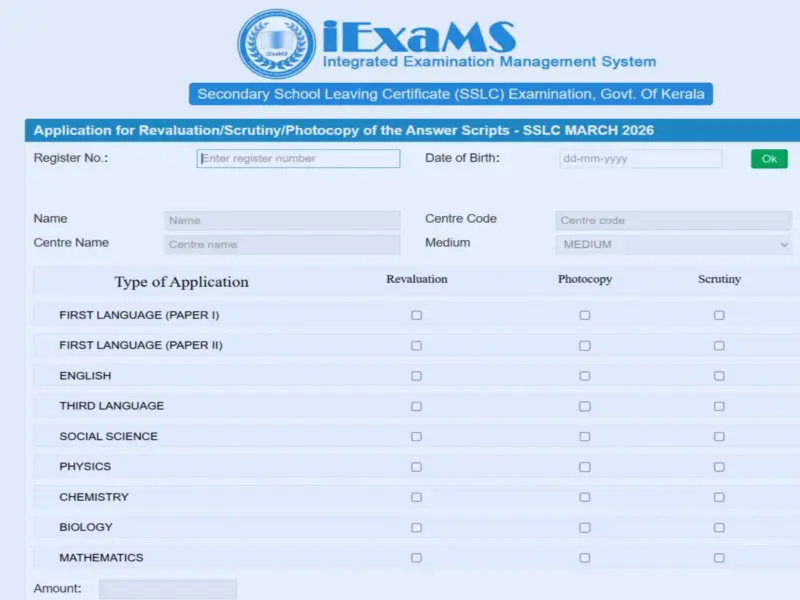The height and width of the screenshot is (600, 800).
Task: Click the 'BIOLOGY' row label
Action: [86, 527]
